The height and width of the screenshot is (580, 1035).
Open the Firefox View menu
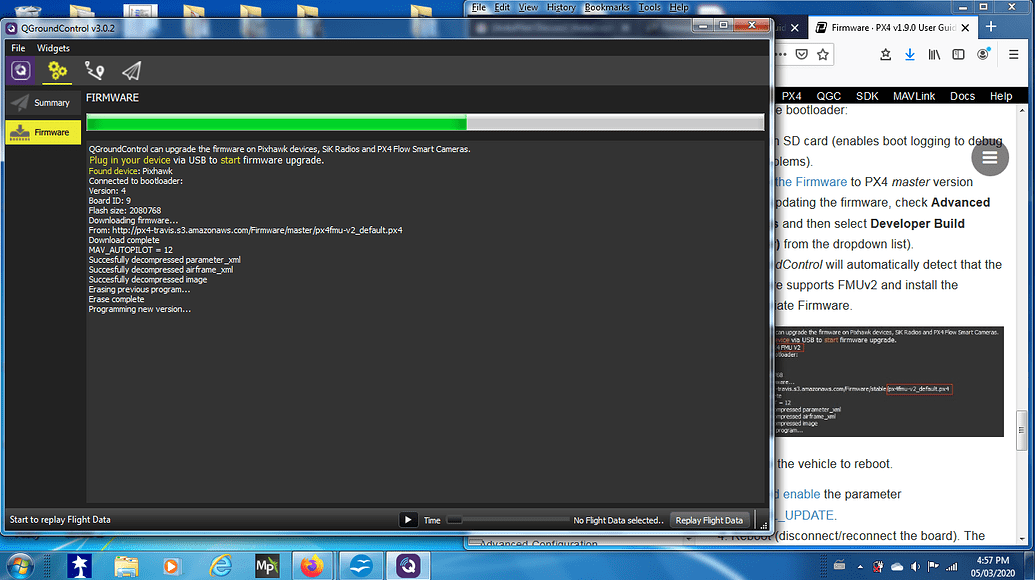(528, 7)
